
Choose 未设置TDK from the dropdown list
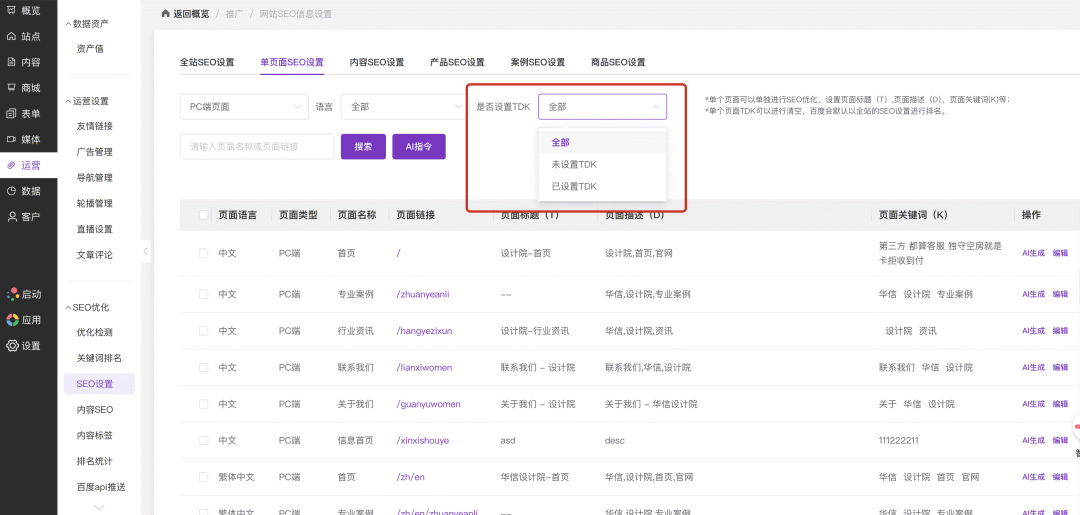(x=574, y=164)
